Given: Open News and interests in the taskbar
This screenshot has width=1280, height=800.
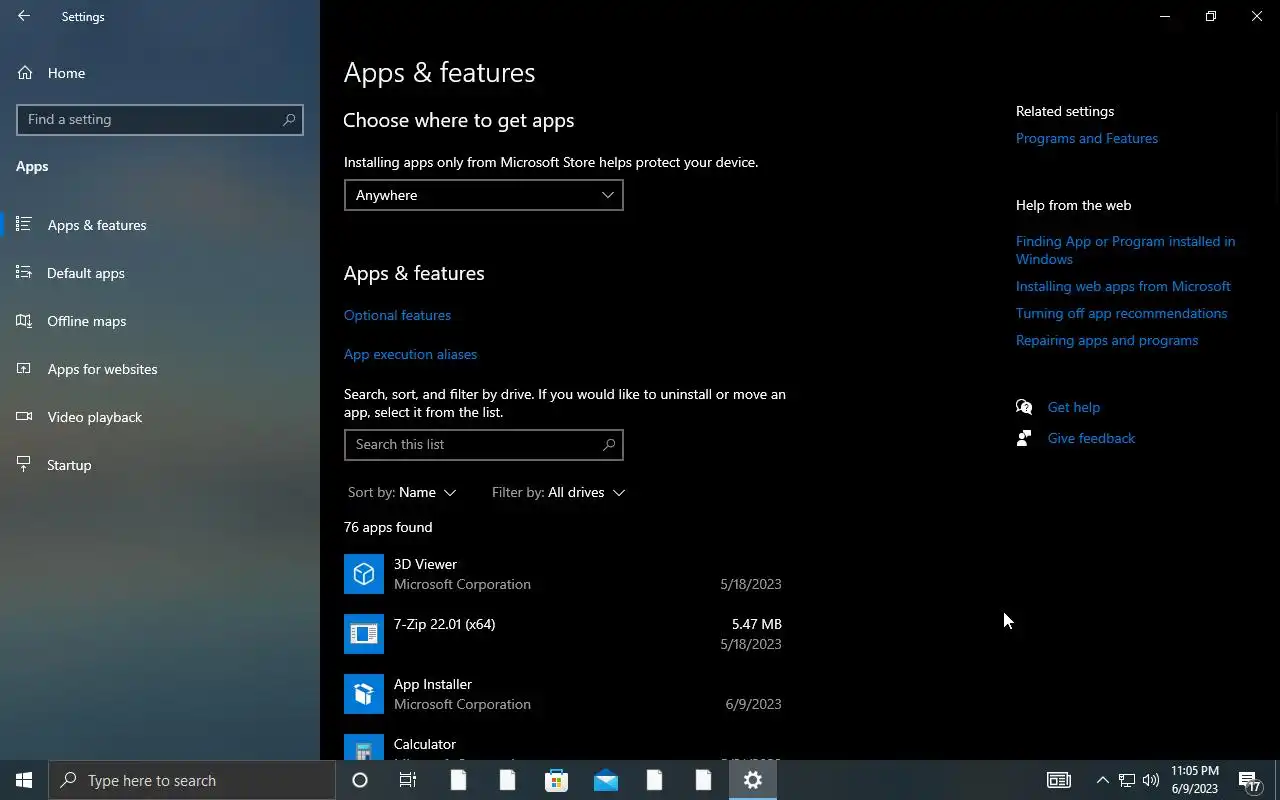Looking at the screenshot, I should 1059,780.
